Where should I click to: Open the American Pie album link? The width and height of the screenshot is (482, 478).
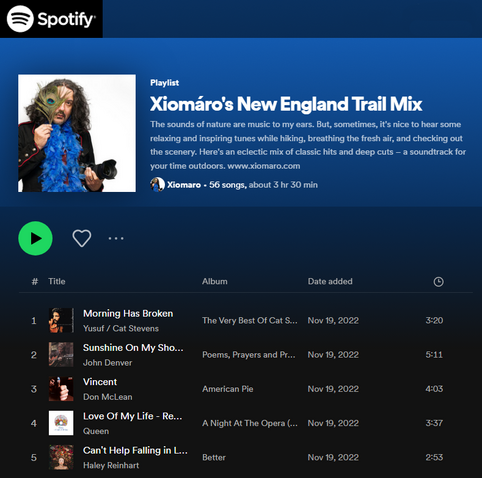point(228,389)
